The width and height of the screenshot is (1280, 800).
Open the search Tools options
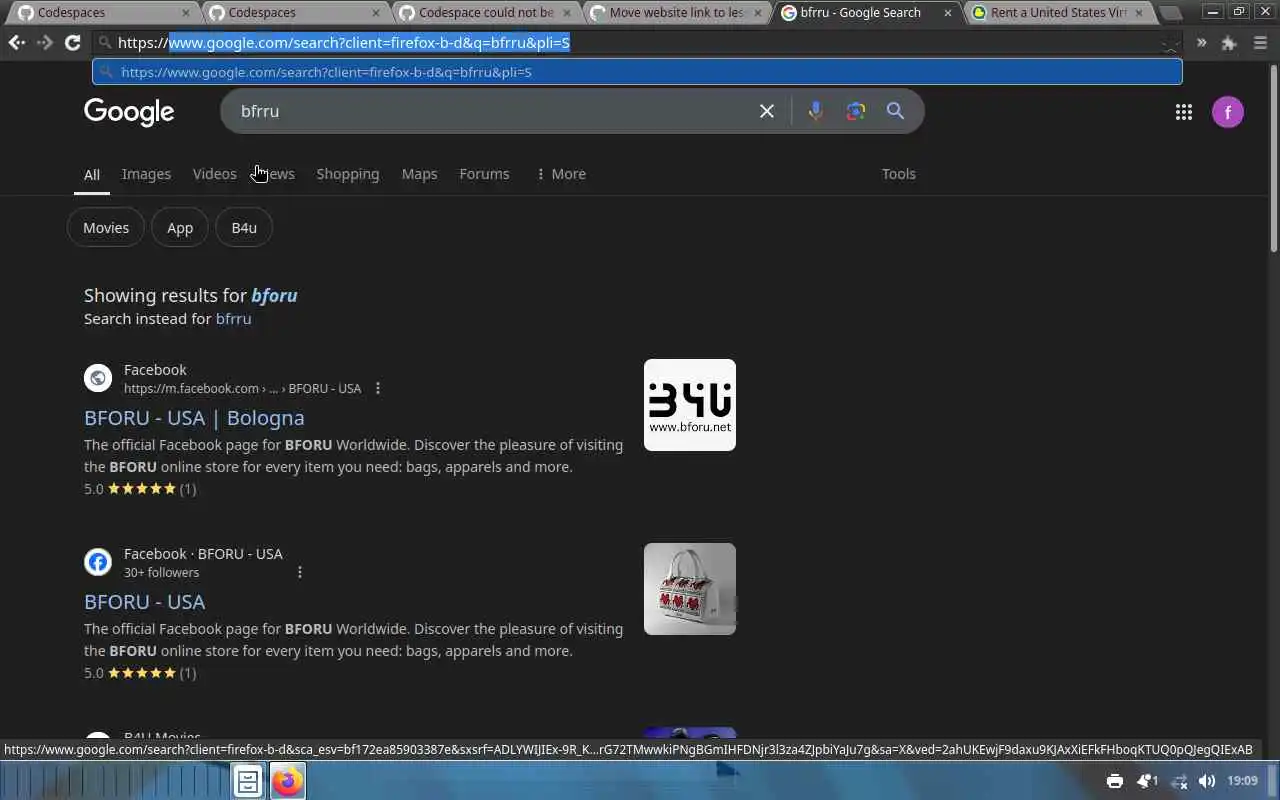pyautogui.click(x=898, y=174)
